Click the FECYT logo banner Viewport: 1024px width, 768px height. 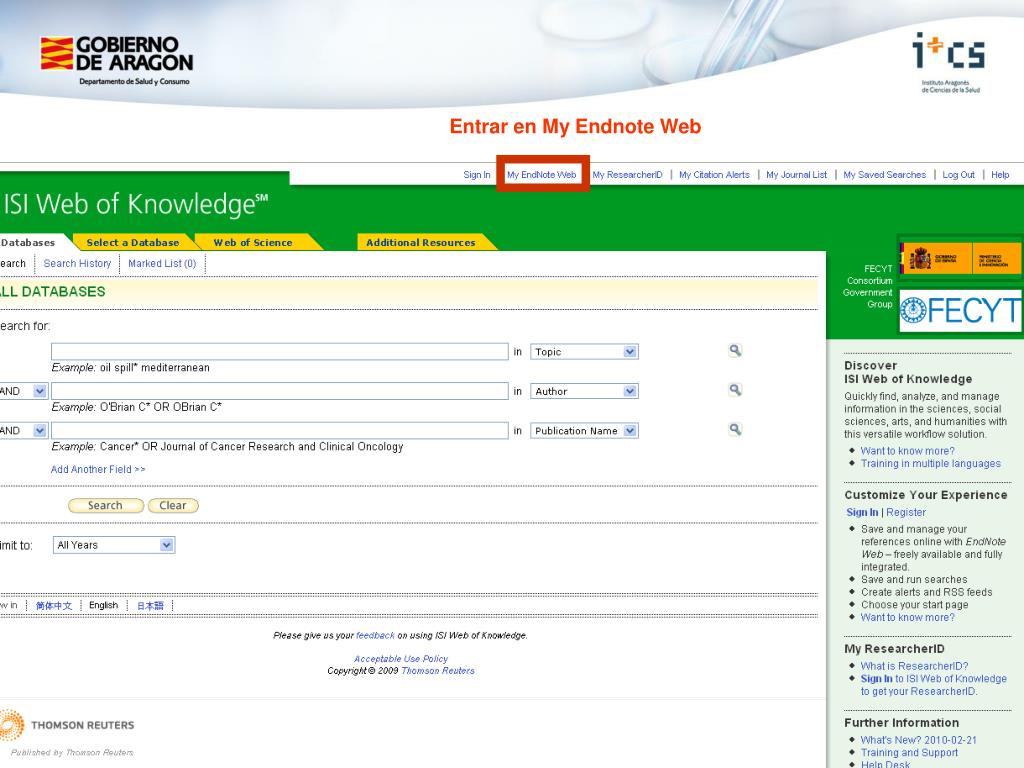click(960, 311)
